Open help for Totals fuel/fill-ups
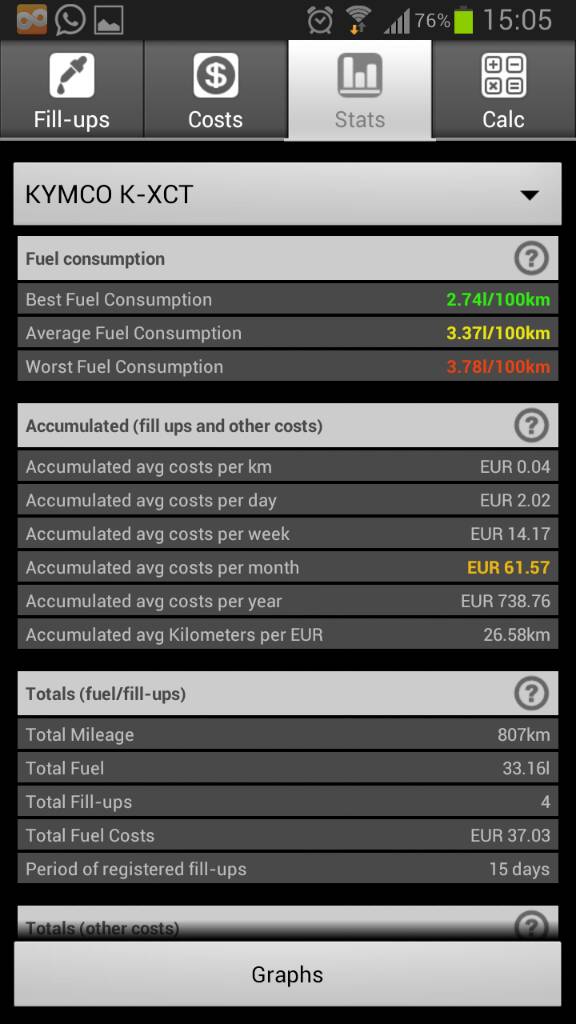This screenshot has height=1024, width=576. coord(531,694)
